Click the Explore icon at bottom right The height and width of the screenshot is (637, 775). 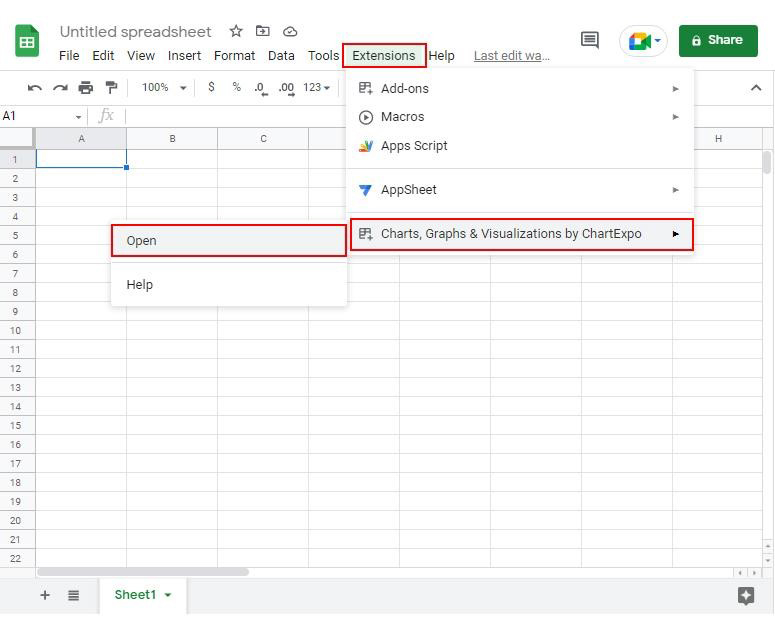click(745, 595)
